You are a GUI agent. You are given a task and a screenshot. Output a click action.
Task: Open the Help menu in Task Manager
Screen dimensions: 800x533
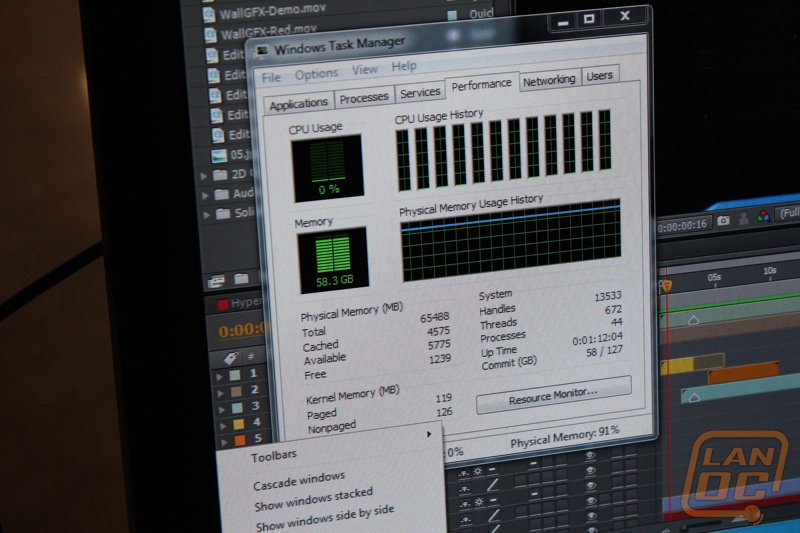tap(404, 66)
